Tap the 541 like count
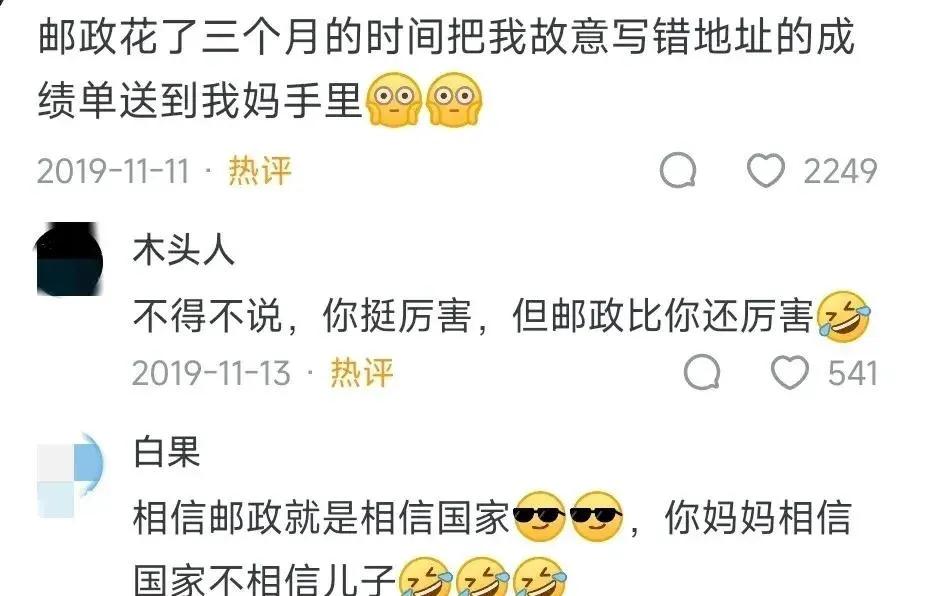945x596 pixels. (x=852, y=373)
